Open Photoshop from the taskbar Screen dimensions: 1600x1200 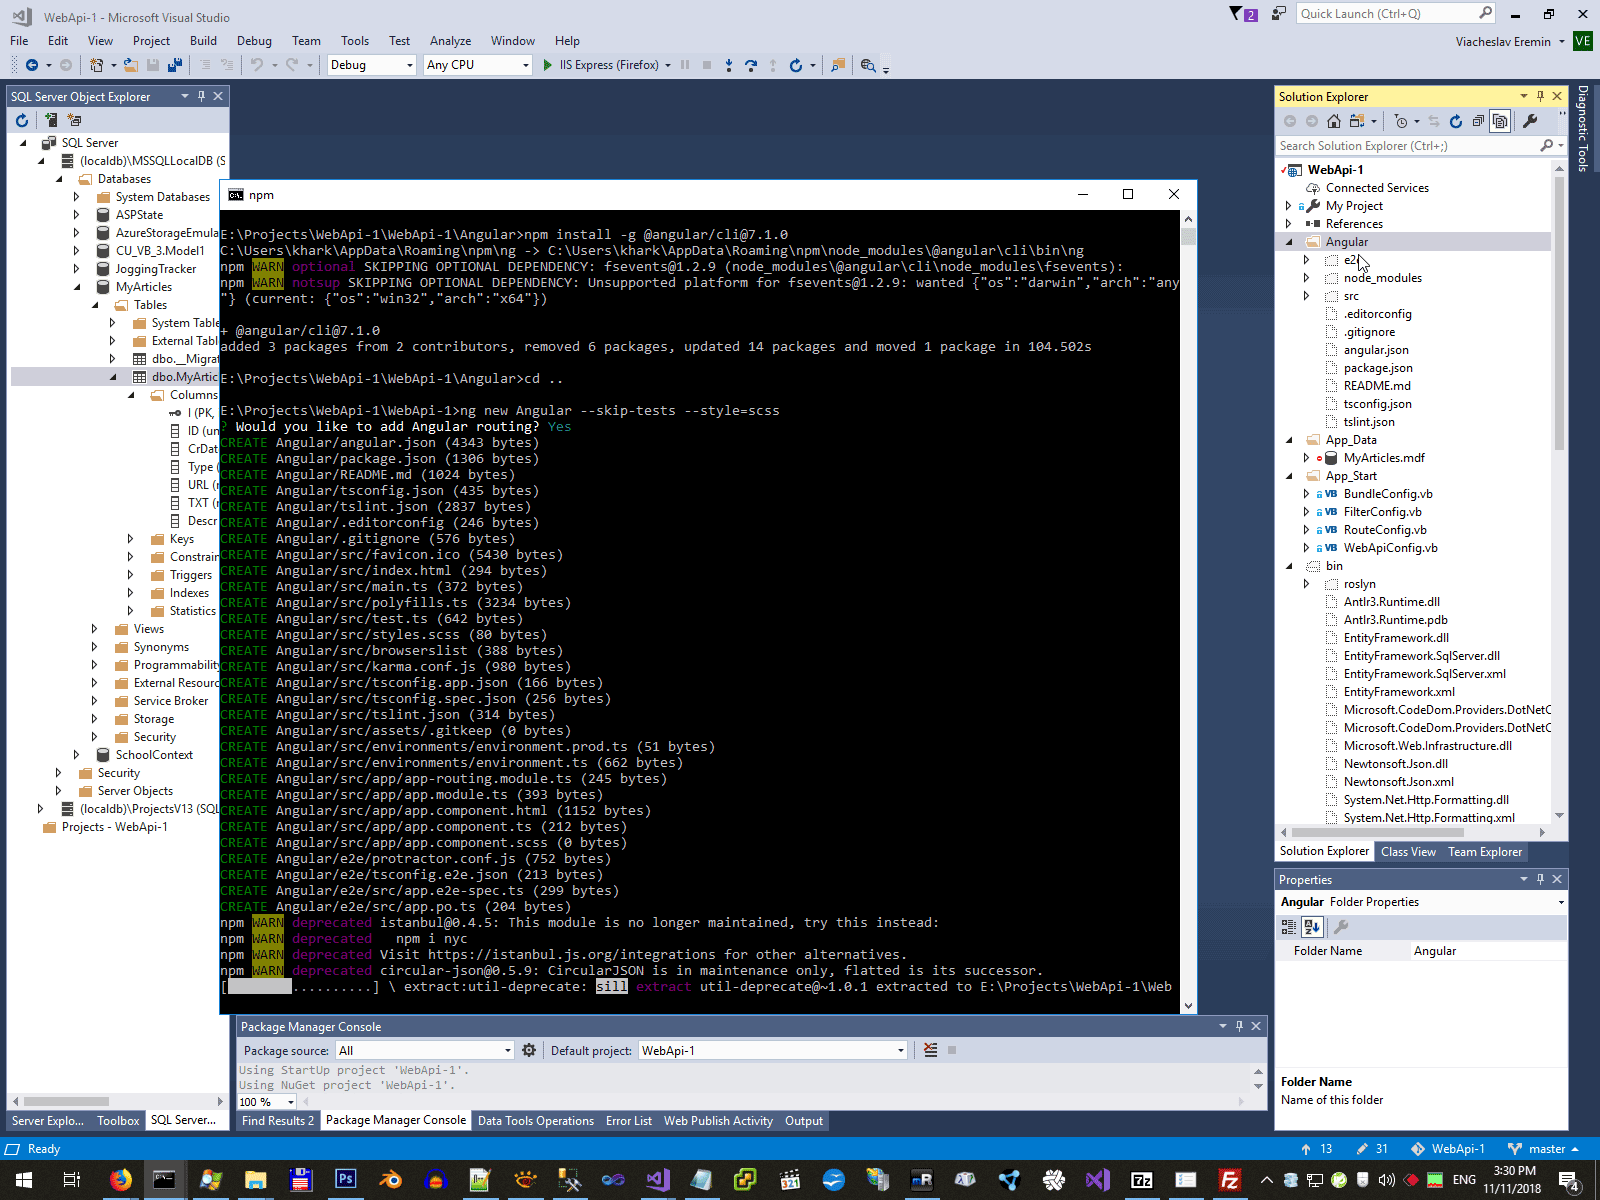point(345,1180)
